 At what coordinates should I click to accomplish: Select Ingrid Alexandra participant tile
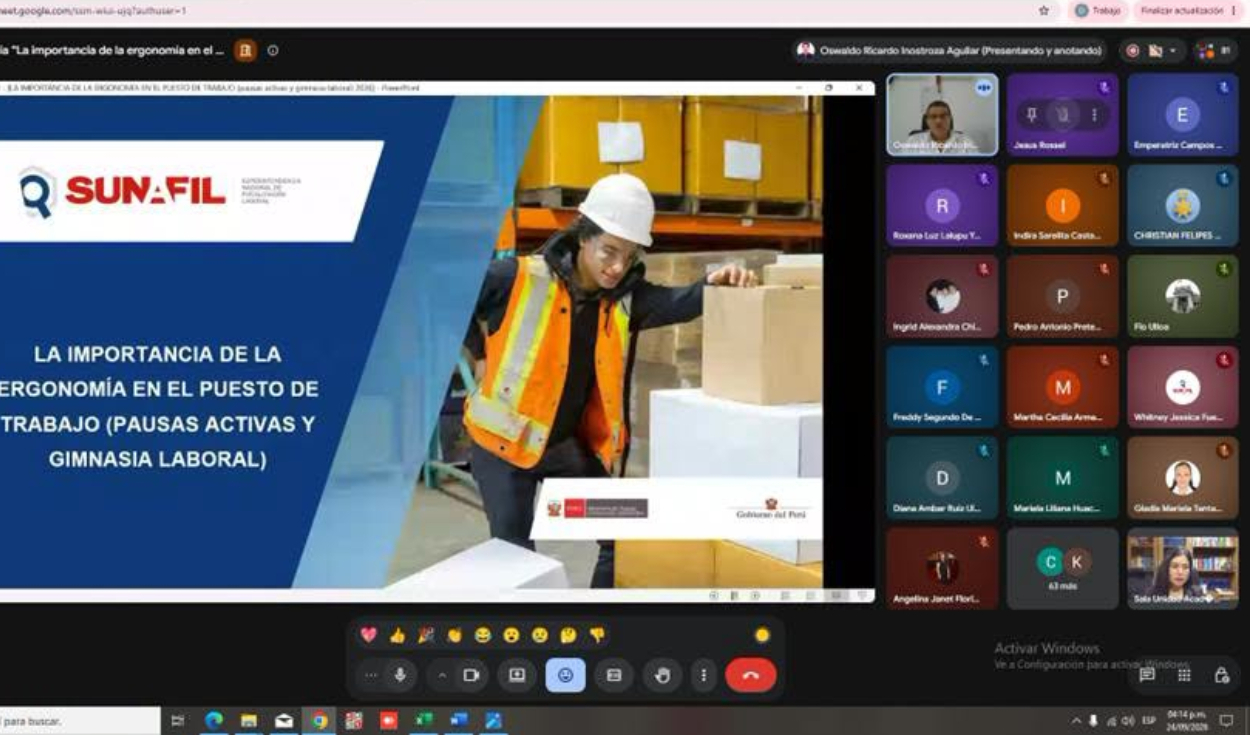pos(942,297)
